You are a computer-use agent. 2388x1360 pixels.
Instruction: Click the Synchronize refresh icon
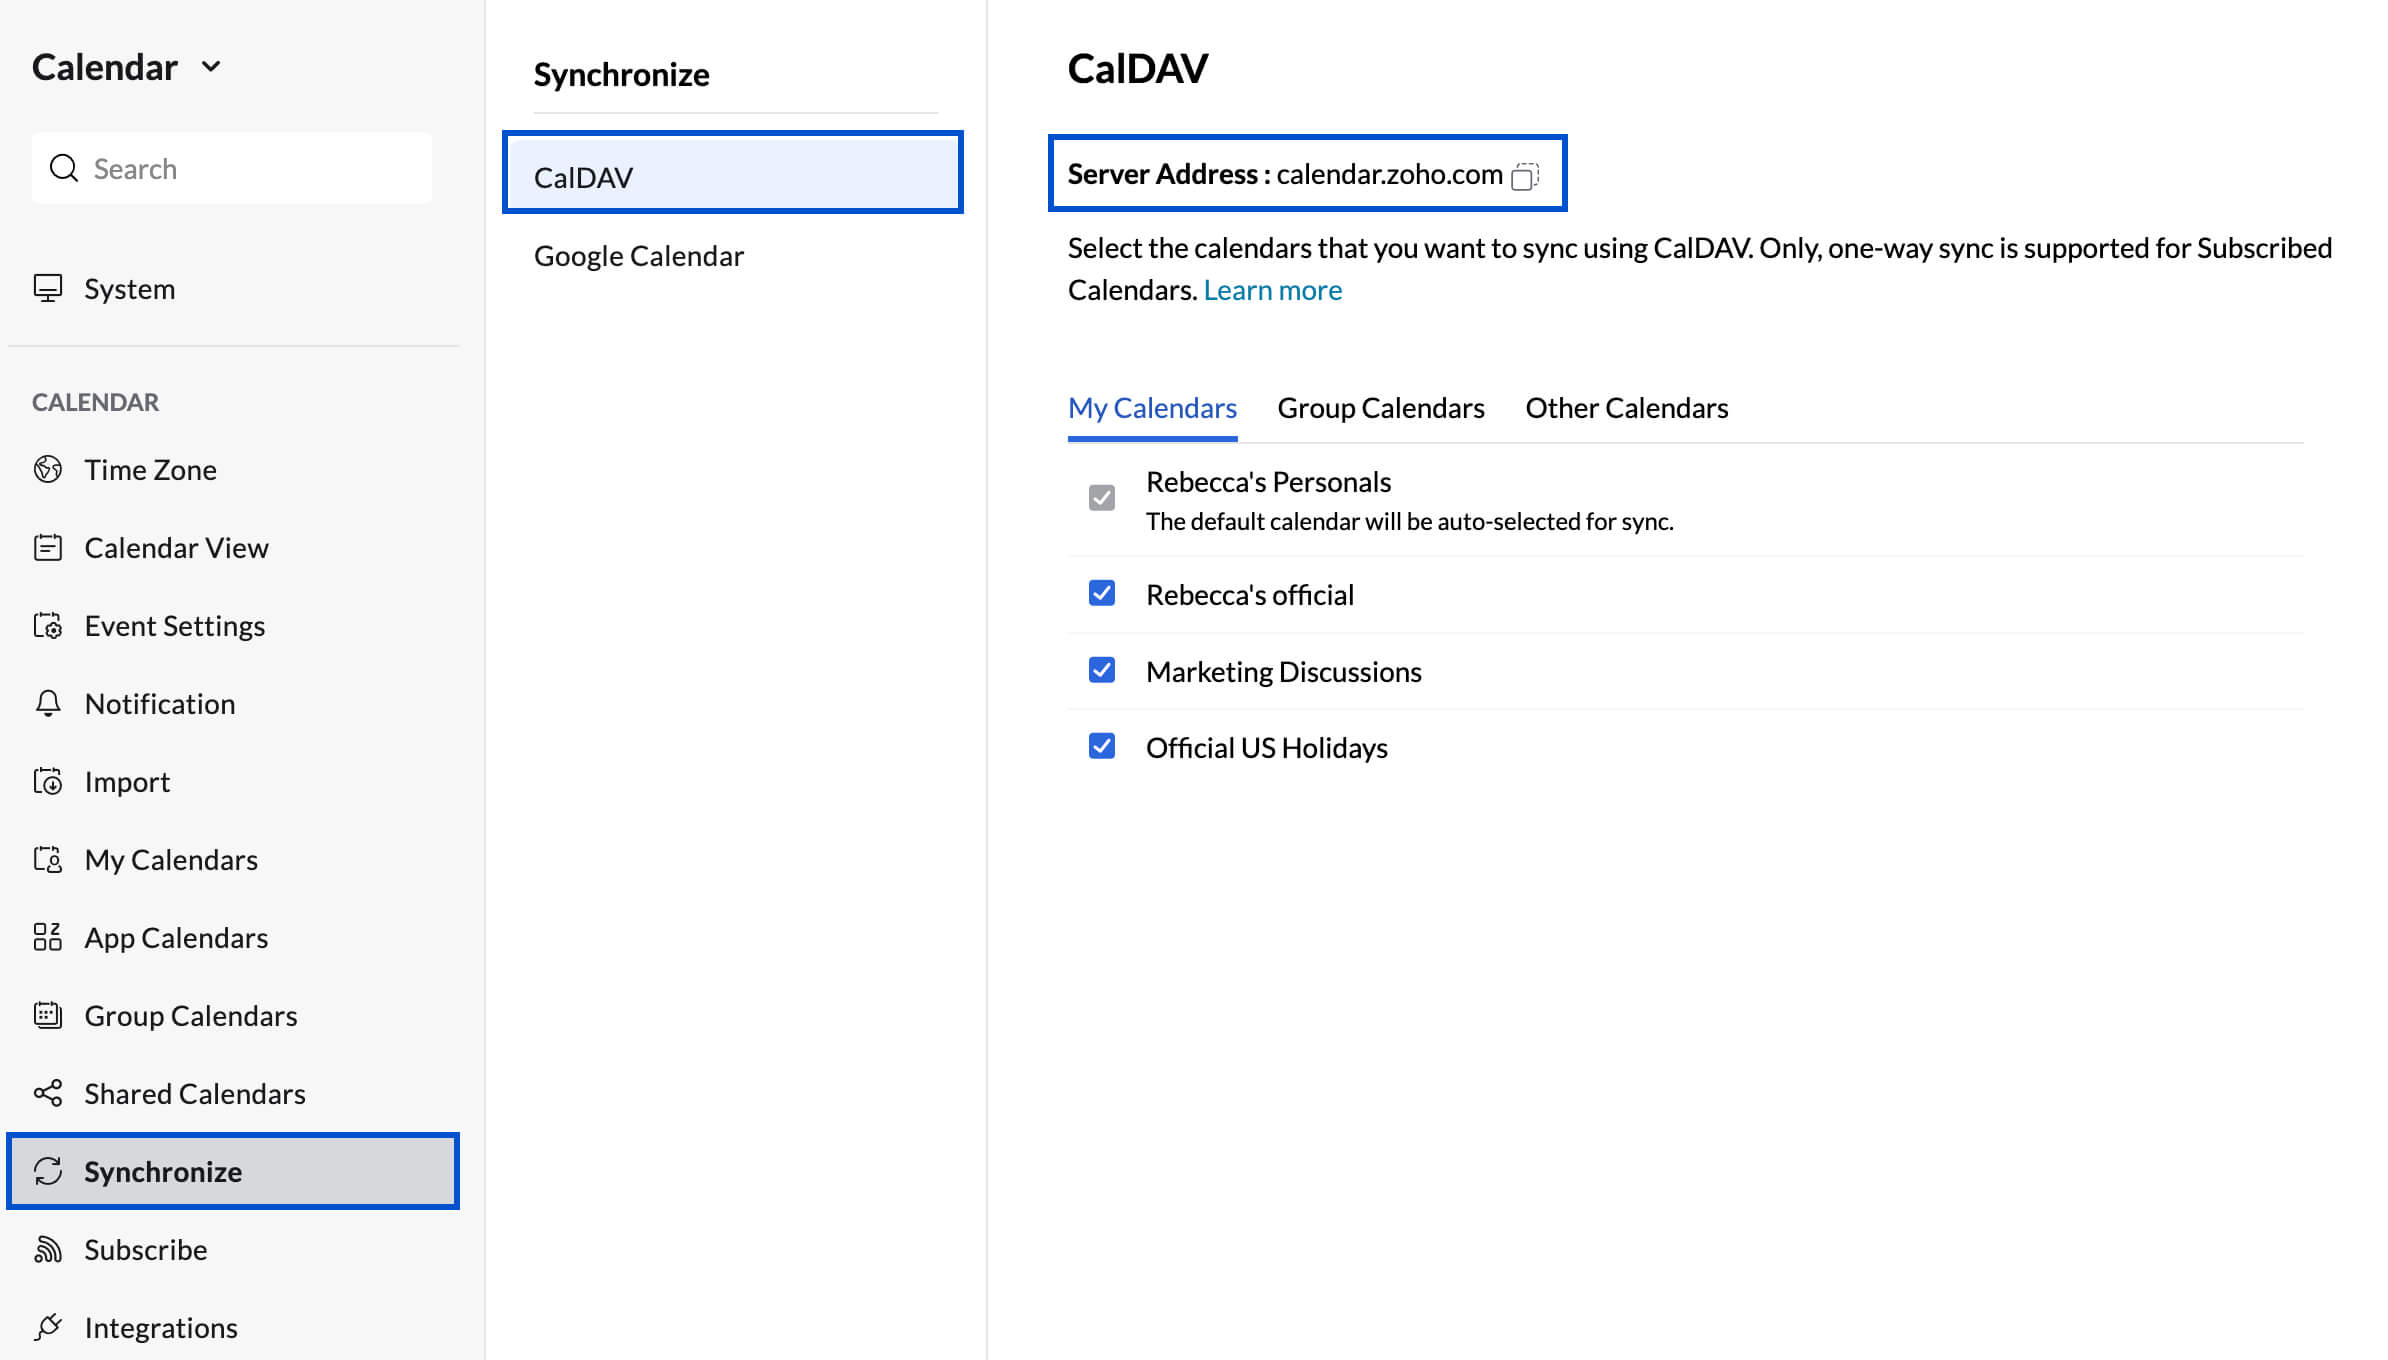(x=48, y=1171)
